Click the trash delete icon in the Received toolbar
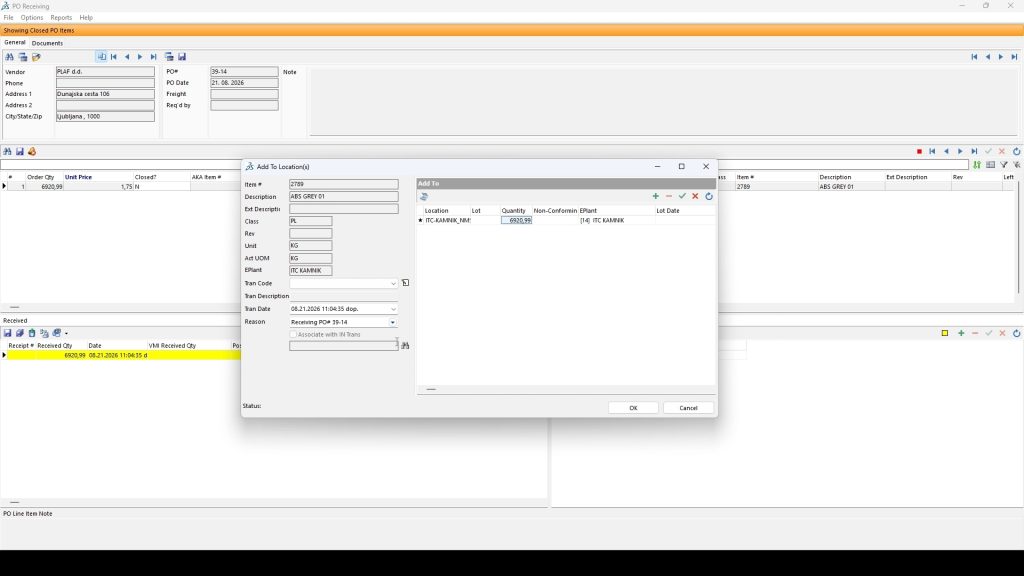The height and width of the screenshot is (576, 1024). [x=32, y=333]
